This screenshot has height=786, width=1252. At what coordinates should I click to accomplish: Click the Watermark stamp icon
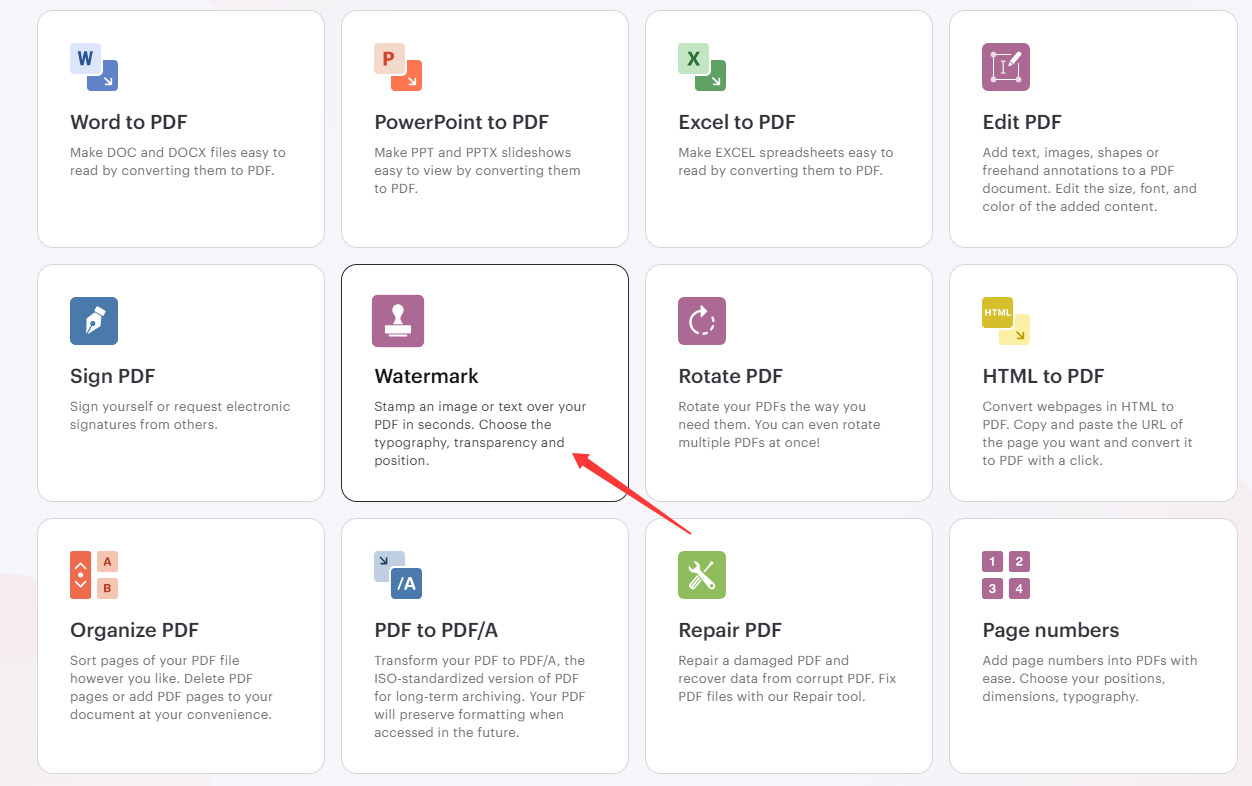point(398,321)
